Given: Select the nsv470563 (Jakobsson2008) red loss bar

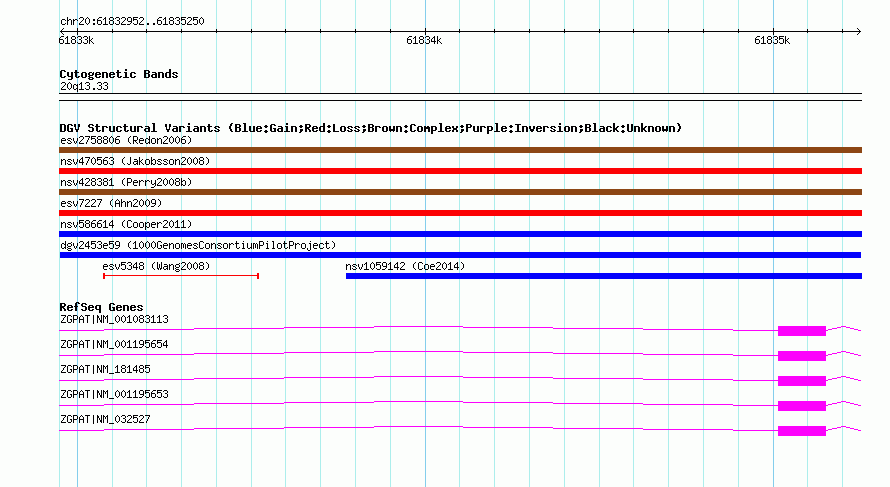Looking at the screenshot, I should tap(460, 171).
